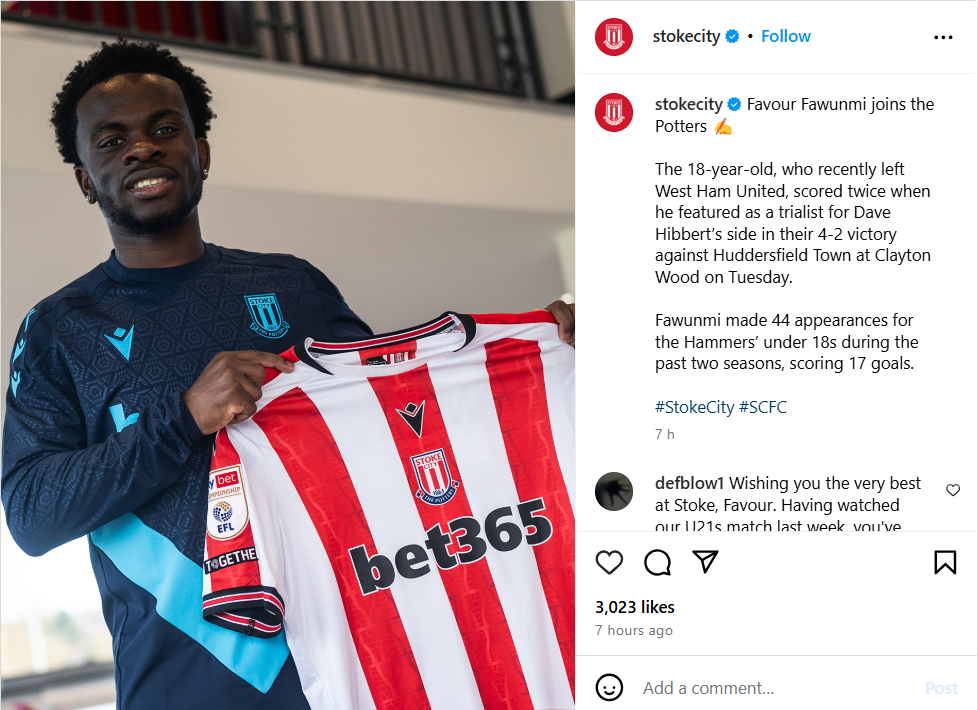This screenshot has height=710, width=978.
Task: Click the stokecity avatar next to caption
Action: point(614,112)
